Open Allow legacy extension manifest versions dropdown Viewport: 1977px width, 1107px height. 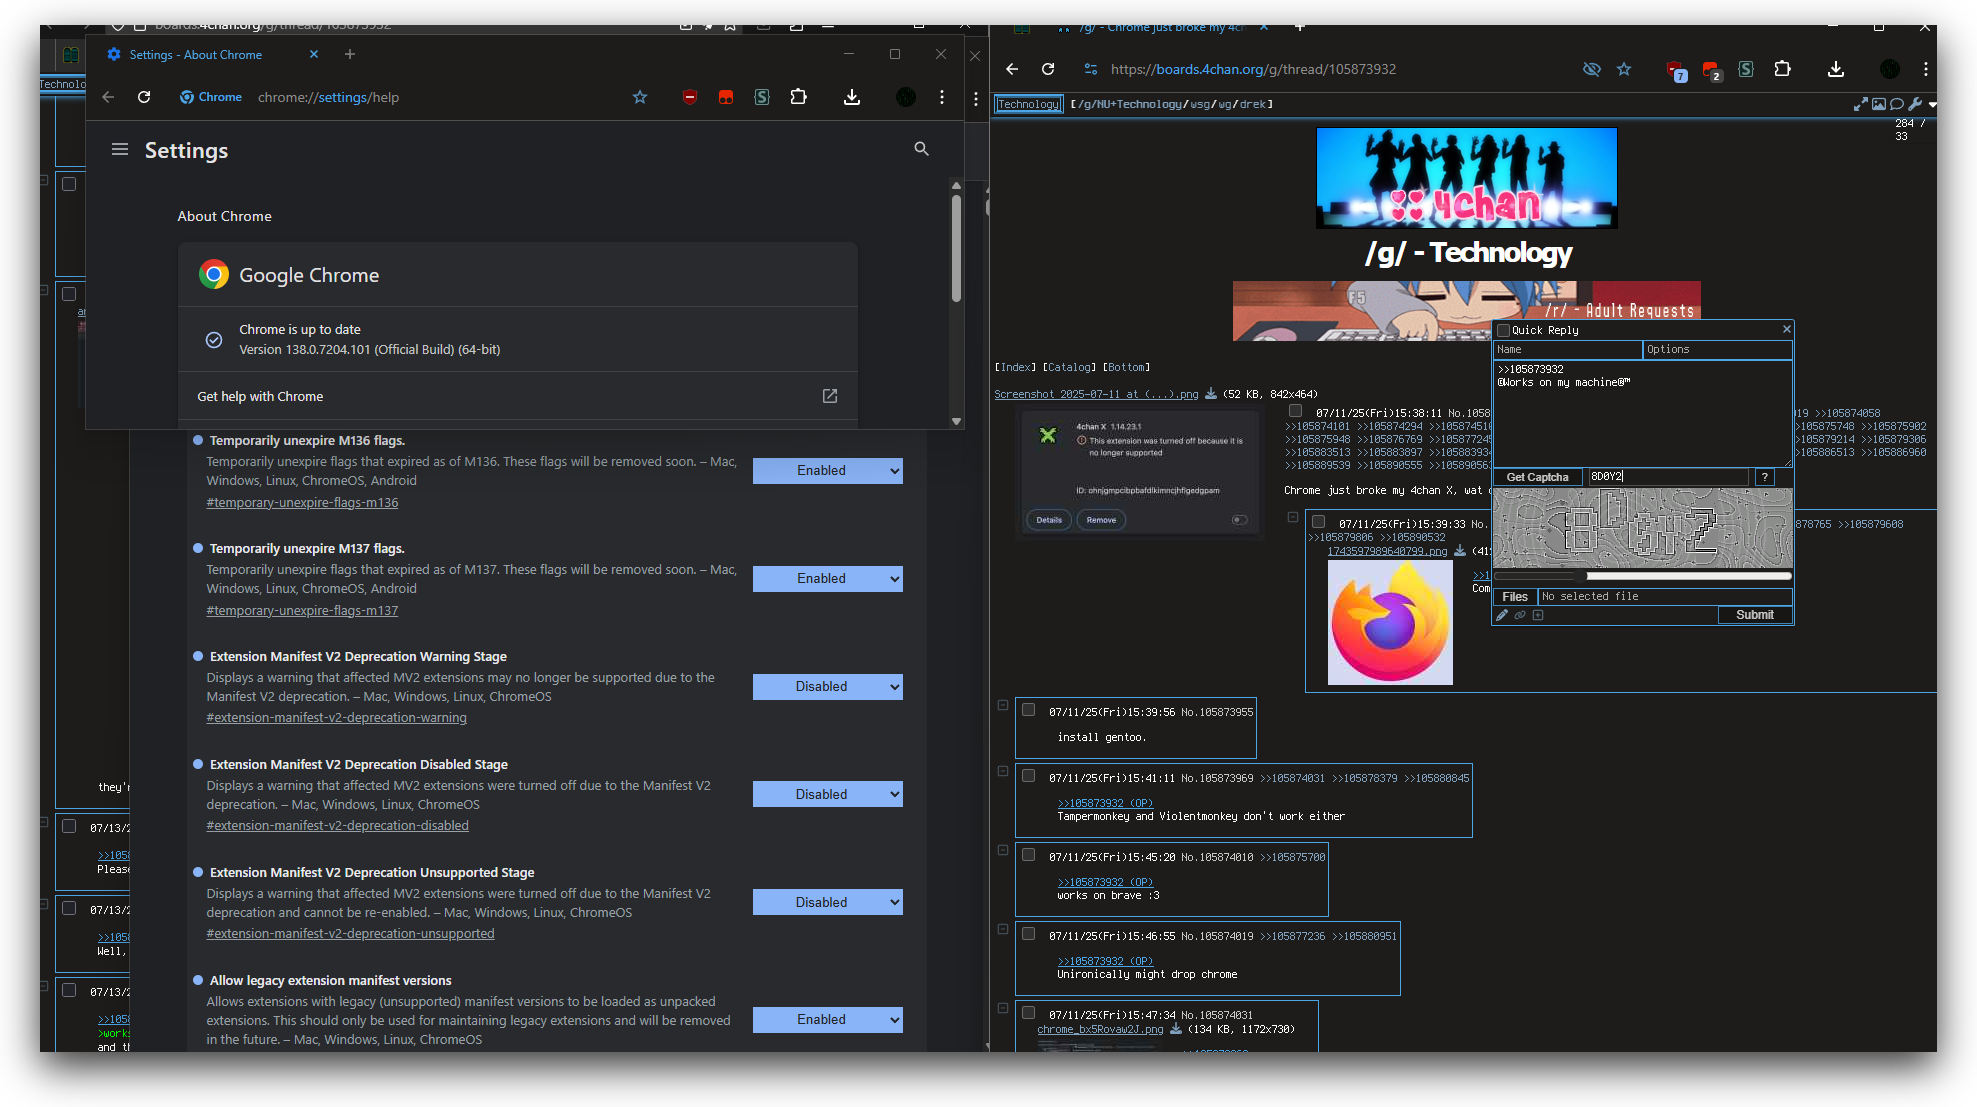pyautogui.click(x=828, y=1020)
